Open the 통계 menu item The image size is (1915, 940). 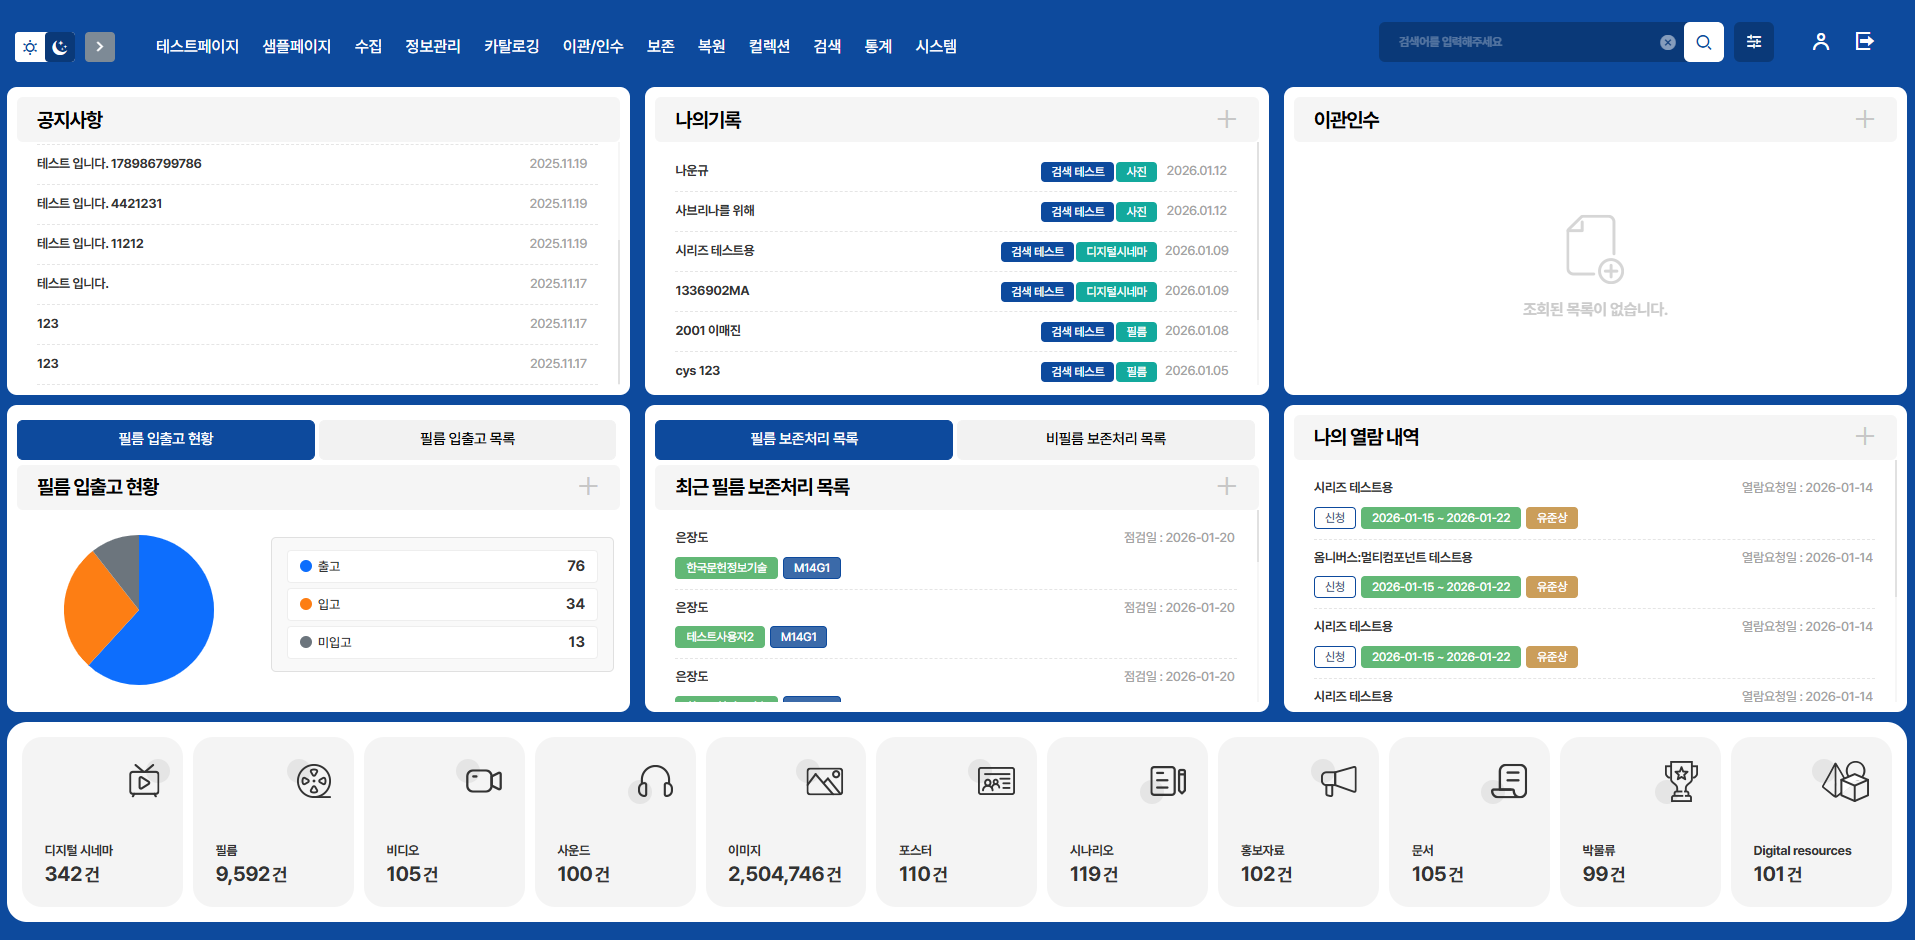(877, 46)
